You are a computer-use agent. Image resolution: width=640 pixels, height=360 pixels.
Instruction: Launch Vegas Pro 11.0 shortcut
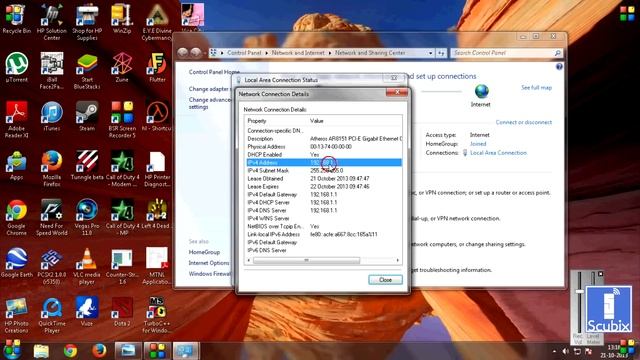click(87, 217)
